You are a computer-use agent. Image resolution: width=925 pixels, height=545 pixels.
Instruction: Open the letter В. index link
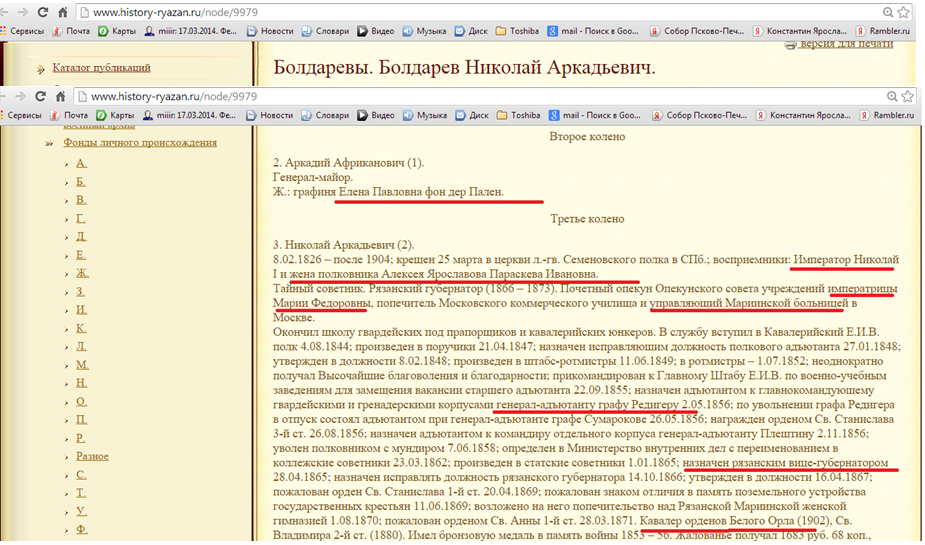[81, 200]
